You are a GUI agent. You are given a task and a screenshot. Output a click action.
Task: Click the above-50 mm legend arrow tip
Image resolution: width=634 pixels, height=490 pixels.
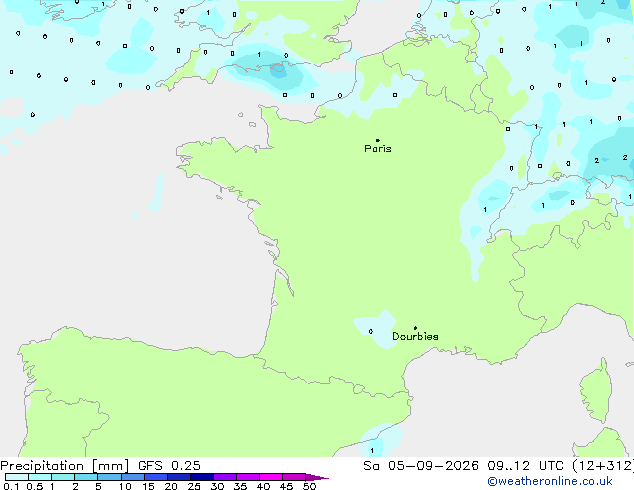pos(317,477)
